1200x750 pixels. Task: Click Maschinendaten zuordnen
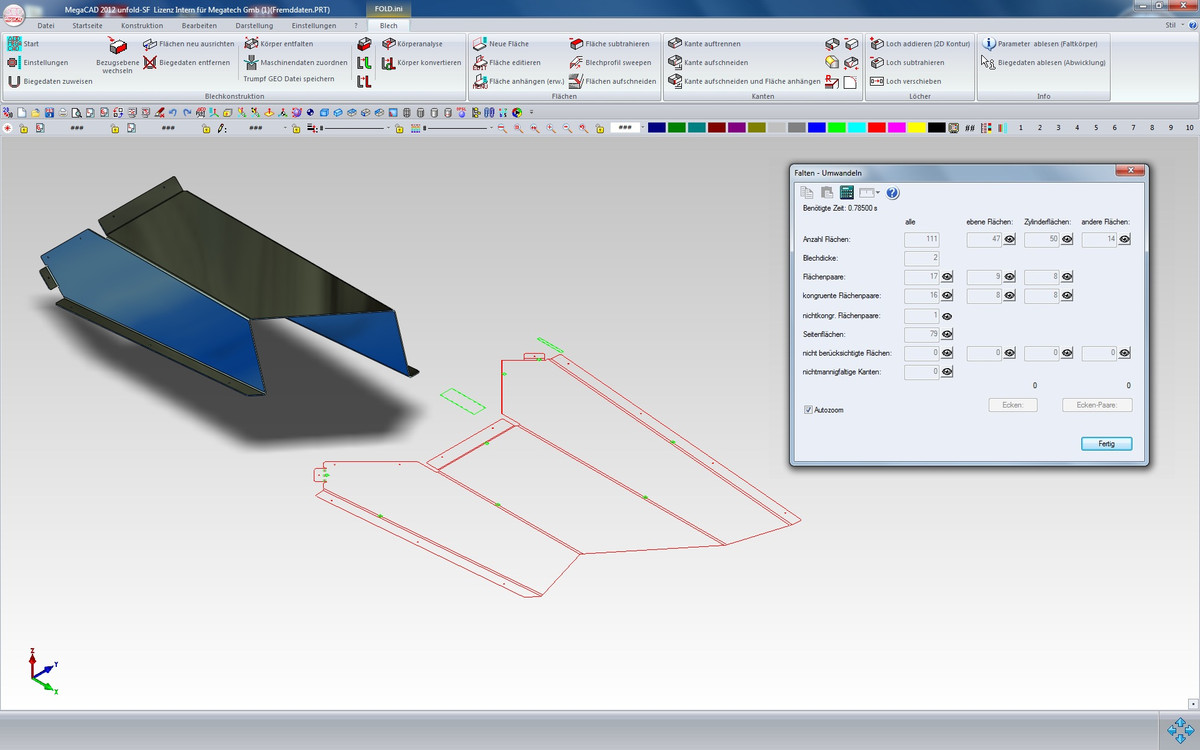(x=296, y=62)
